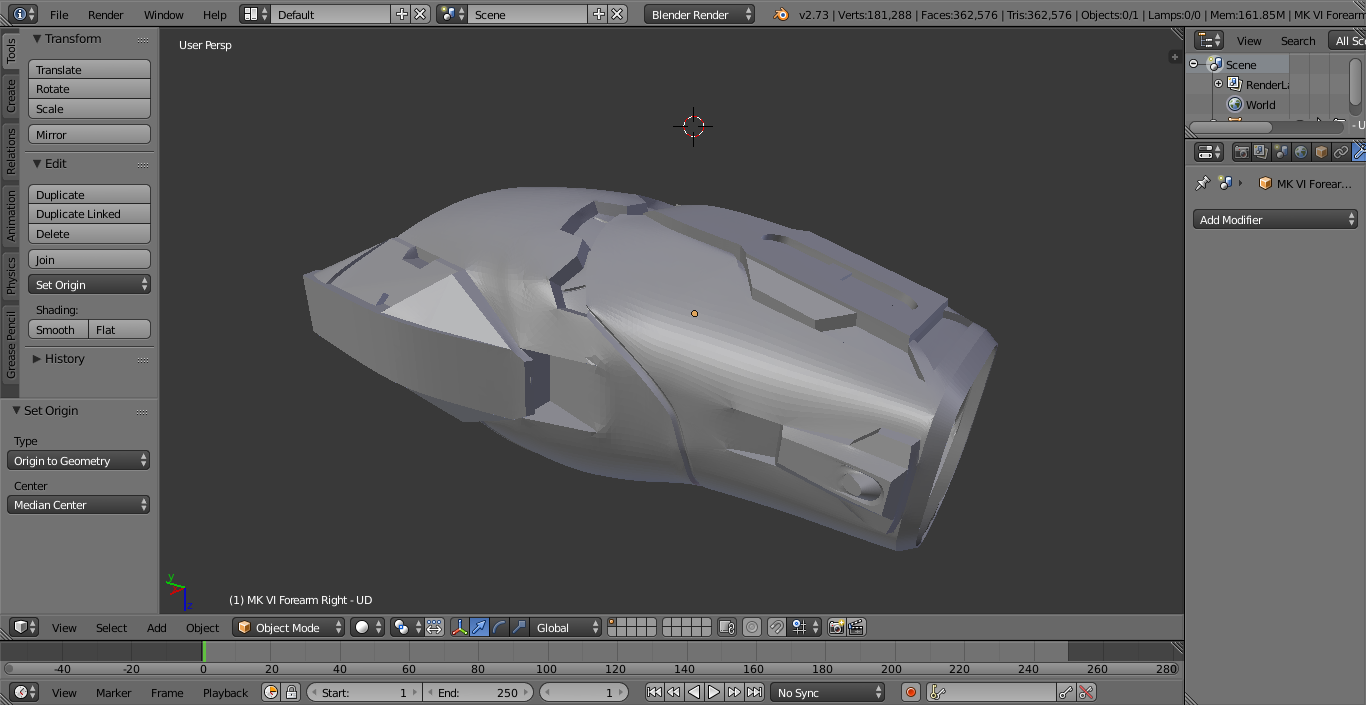Click the OpenGL render animation clapperboard icon
1366x705 pixels.
(856, 627)
